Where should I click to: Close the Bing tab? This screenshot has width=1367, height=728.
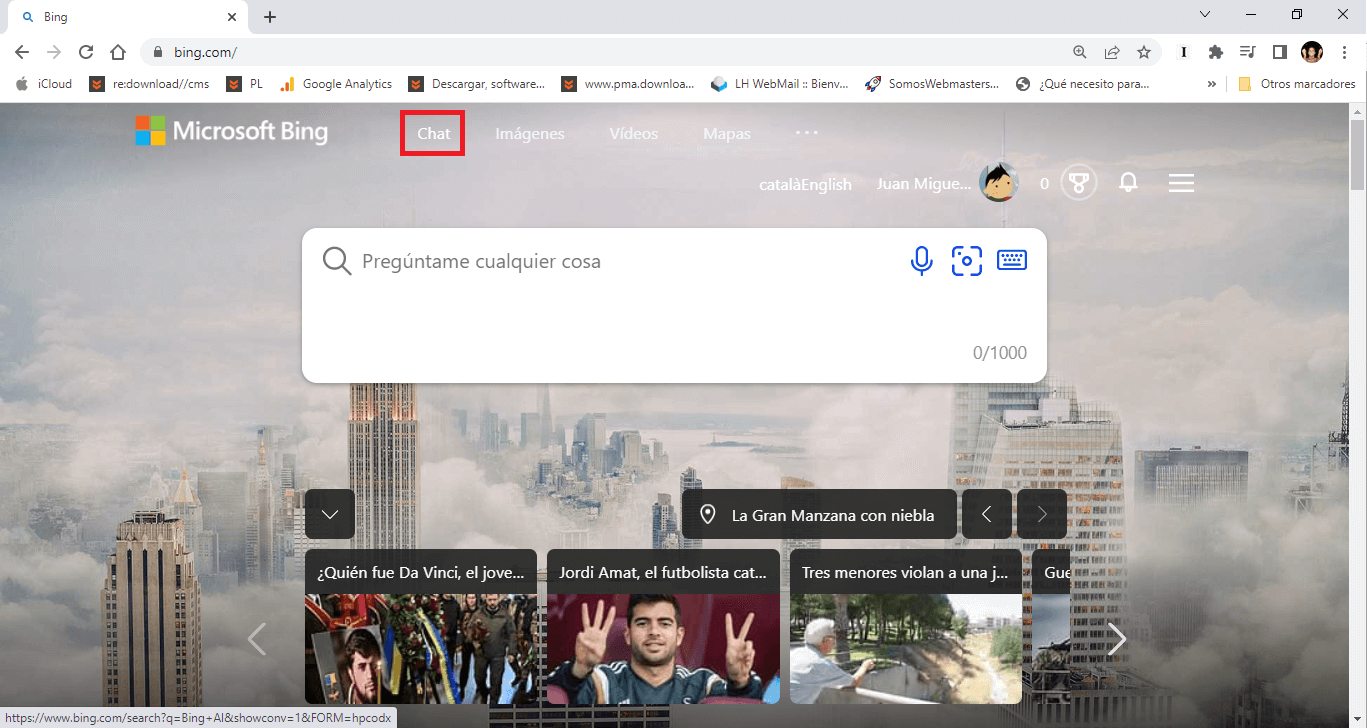231,17
